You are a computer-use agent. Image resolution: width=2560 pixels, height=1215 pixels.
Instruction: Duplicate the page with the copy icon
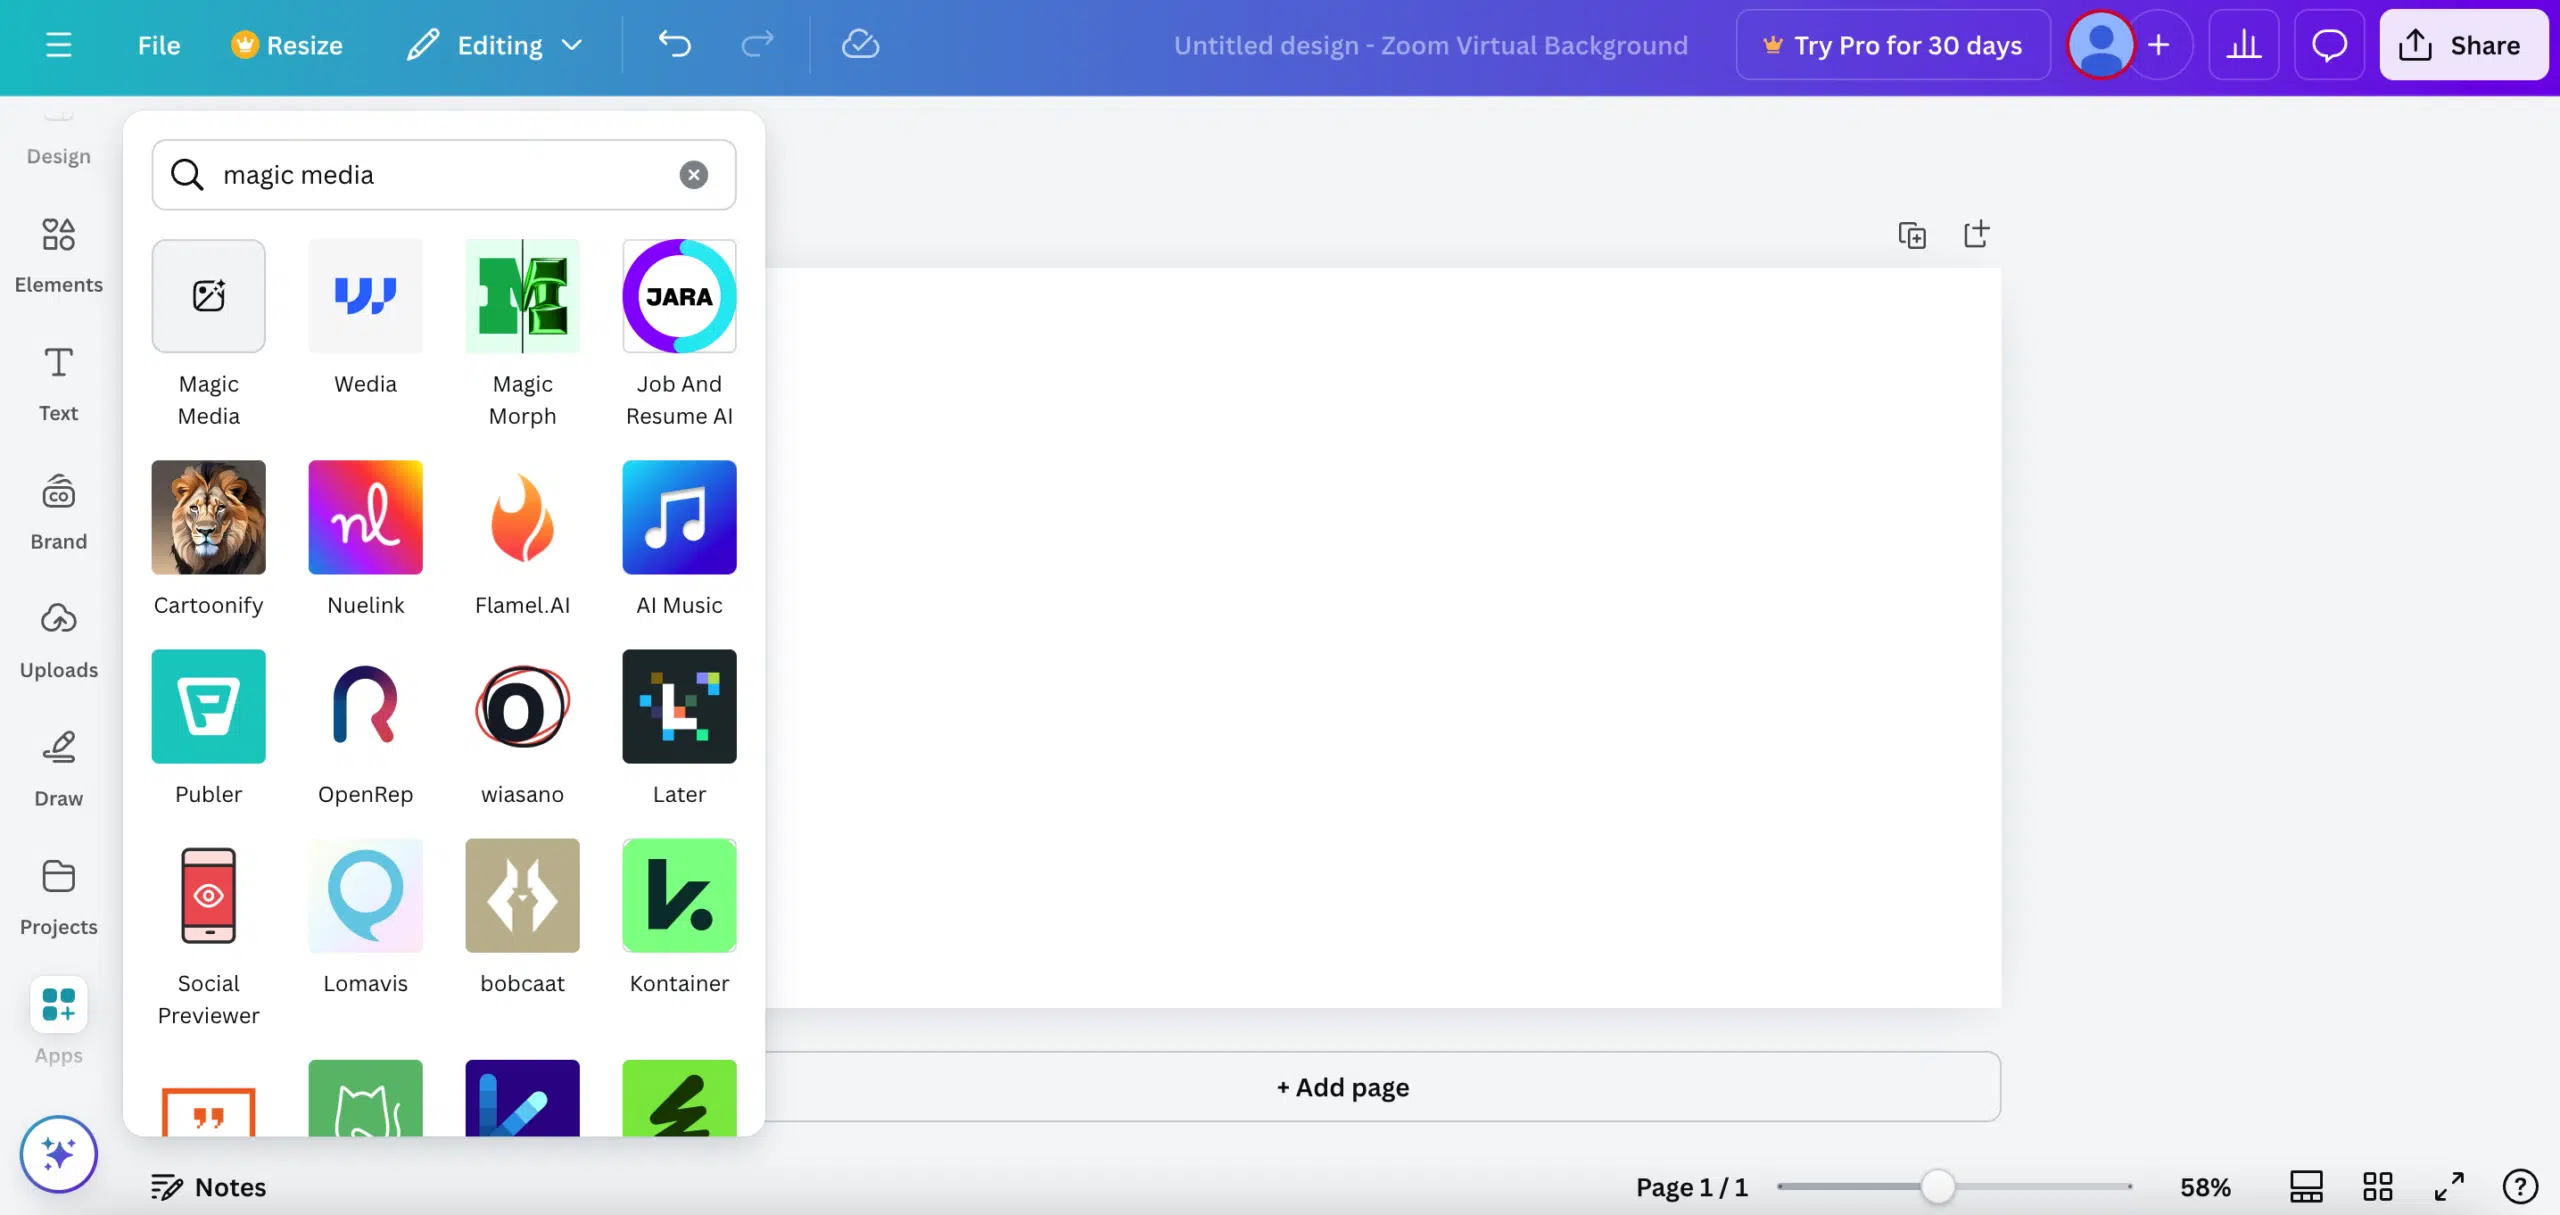(x=1912, y=235)
